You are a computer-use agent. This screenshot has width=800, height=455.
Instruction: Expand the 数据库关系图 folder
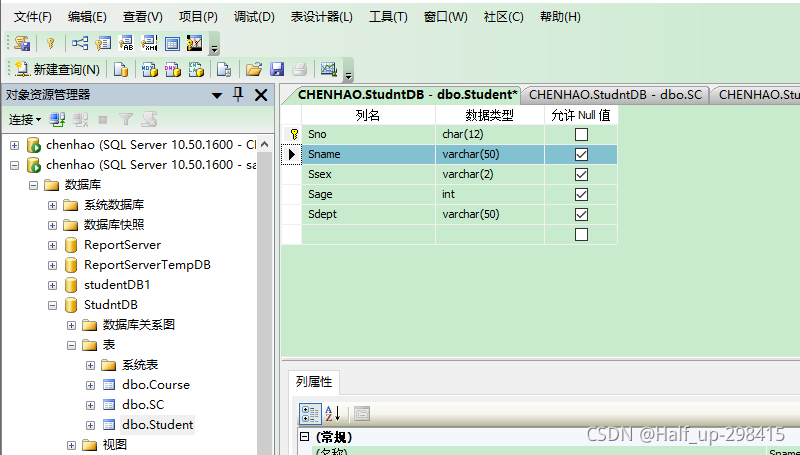[71, 325]
